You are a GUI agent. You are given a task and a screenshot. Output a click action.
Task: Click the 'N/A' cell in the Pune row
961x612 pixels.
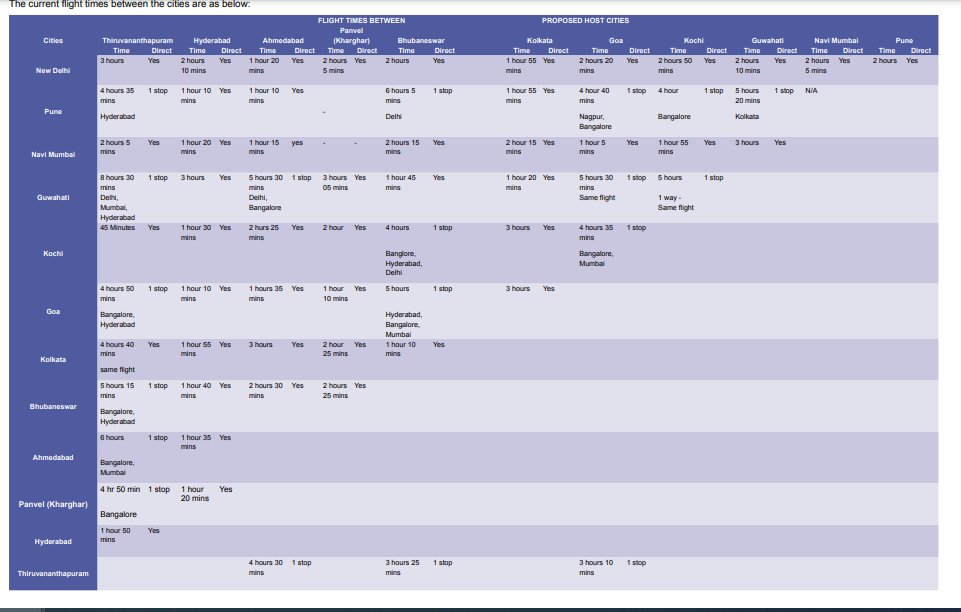tap(811, 90)
